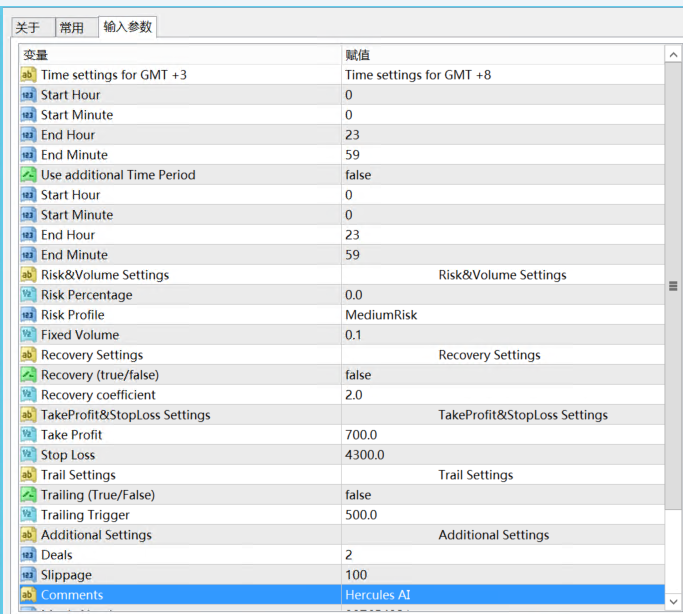Click the integer icon beside Risk Profile
Viewport: 683px width, 614px height.
click(x=28, y=315)
